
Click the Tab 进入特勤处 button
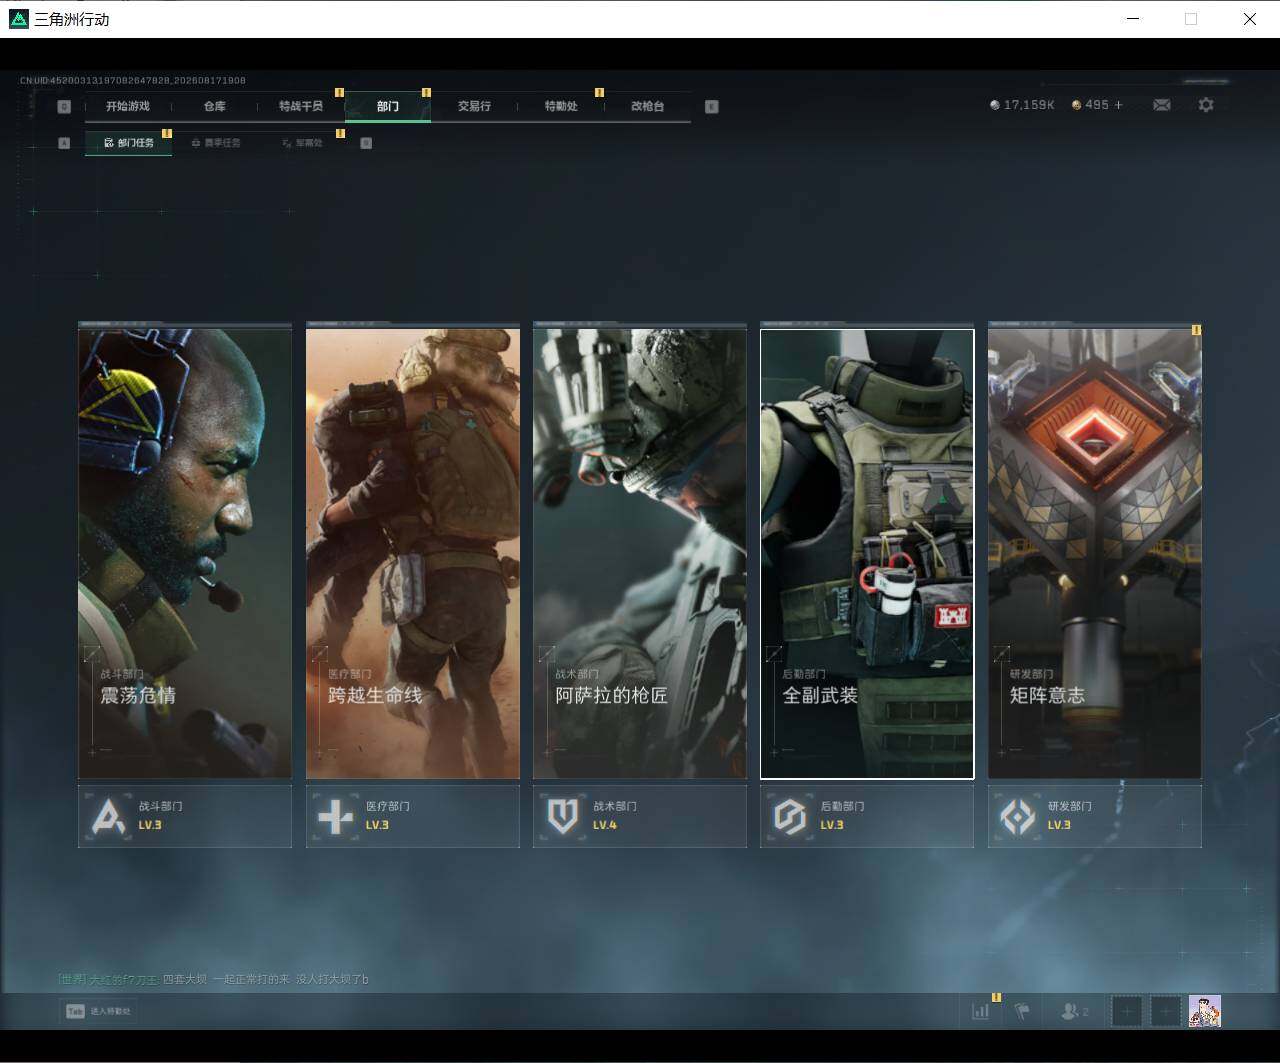[x=98, y=1011]
